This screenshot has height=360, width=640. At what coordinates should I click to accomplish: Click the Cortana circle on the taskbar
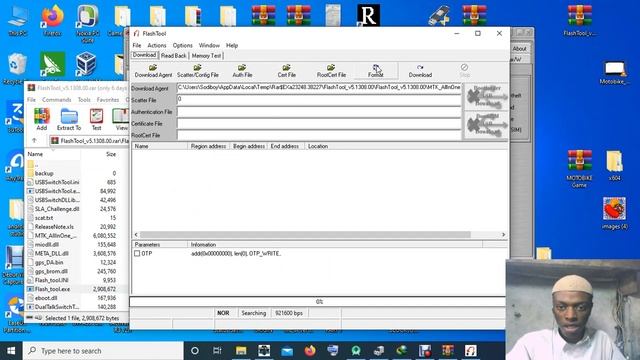pos(195,351)
